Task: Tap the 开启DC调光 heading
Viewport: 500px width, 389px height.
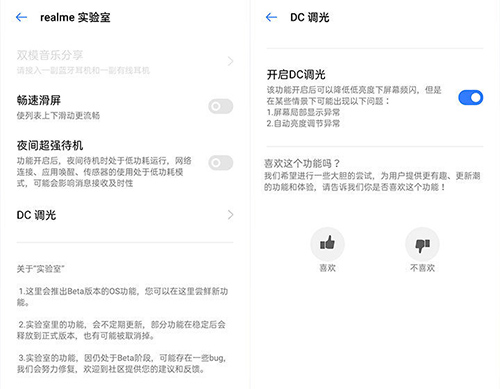Action: [x=296, y=74]
